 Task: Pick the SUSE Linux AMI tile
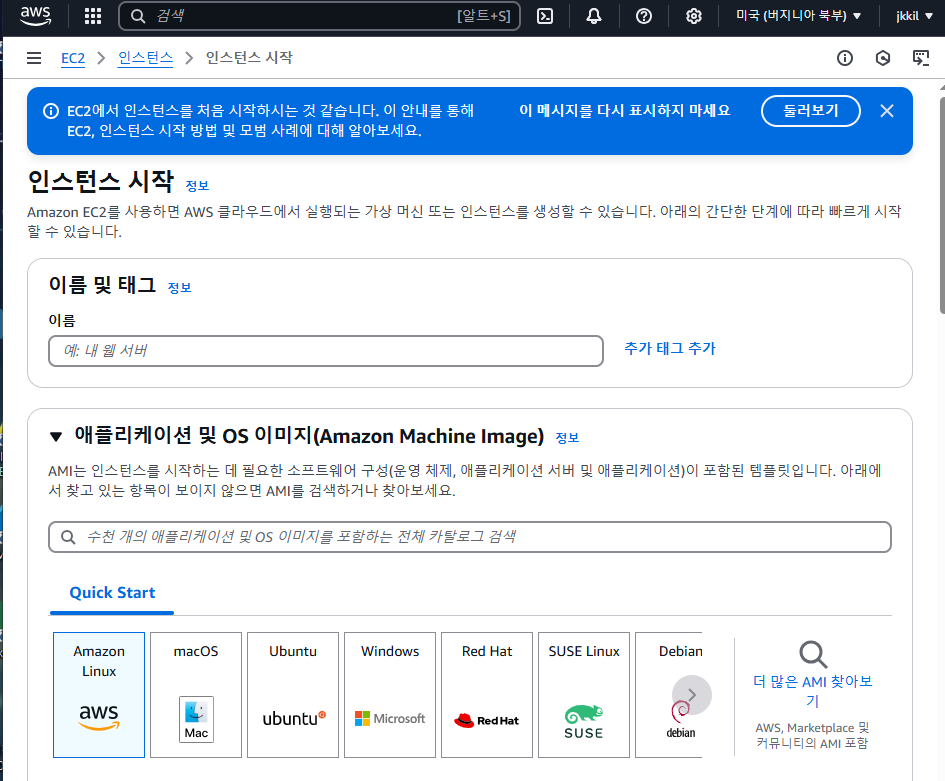coord(584,695)
